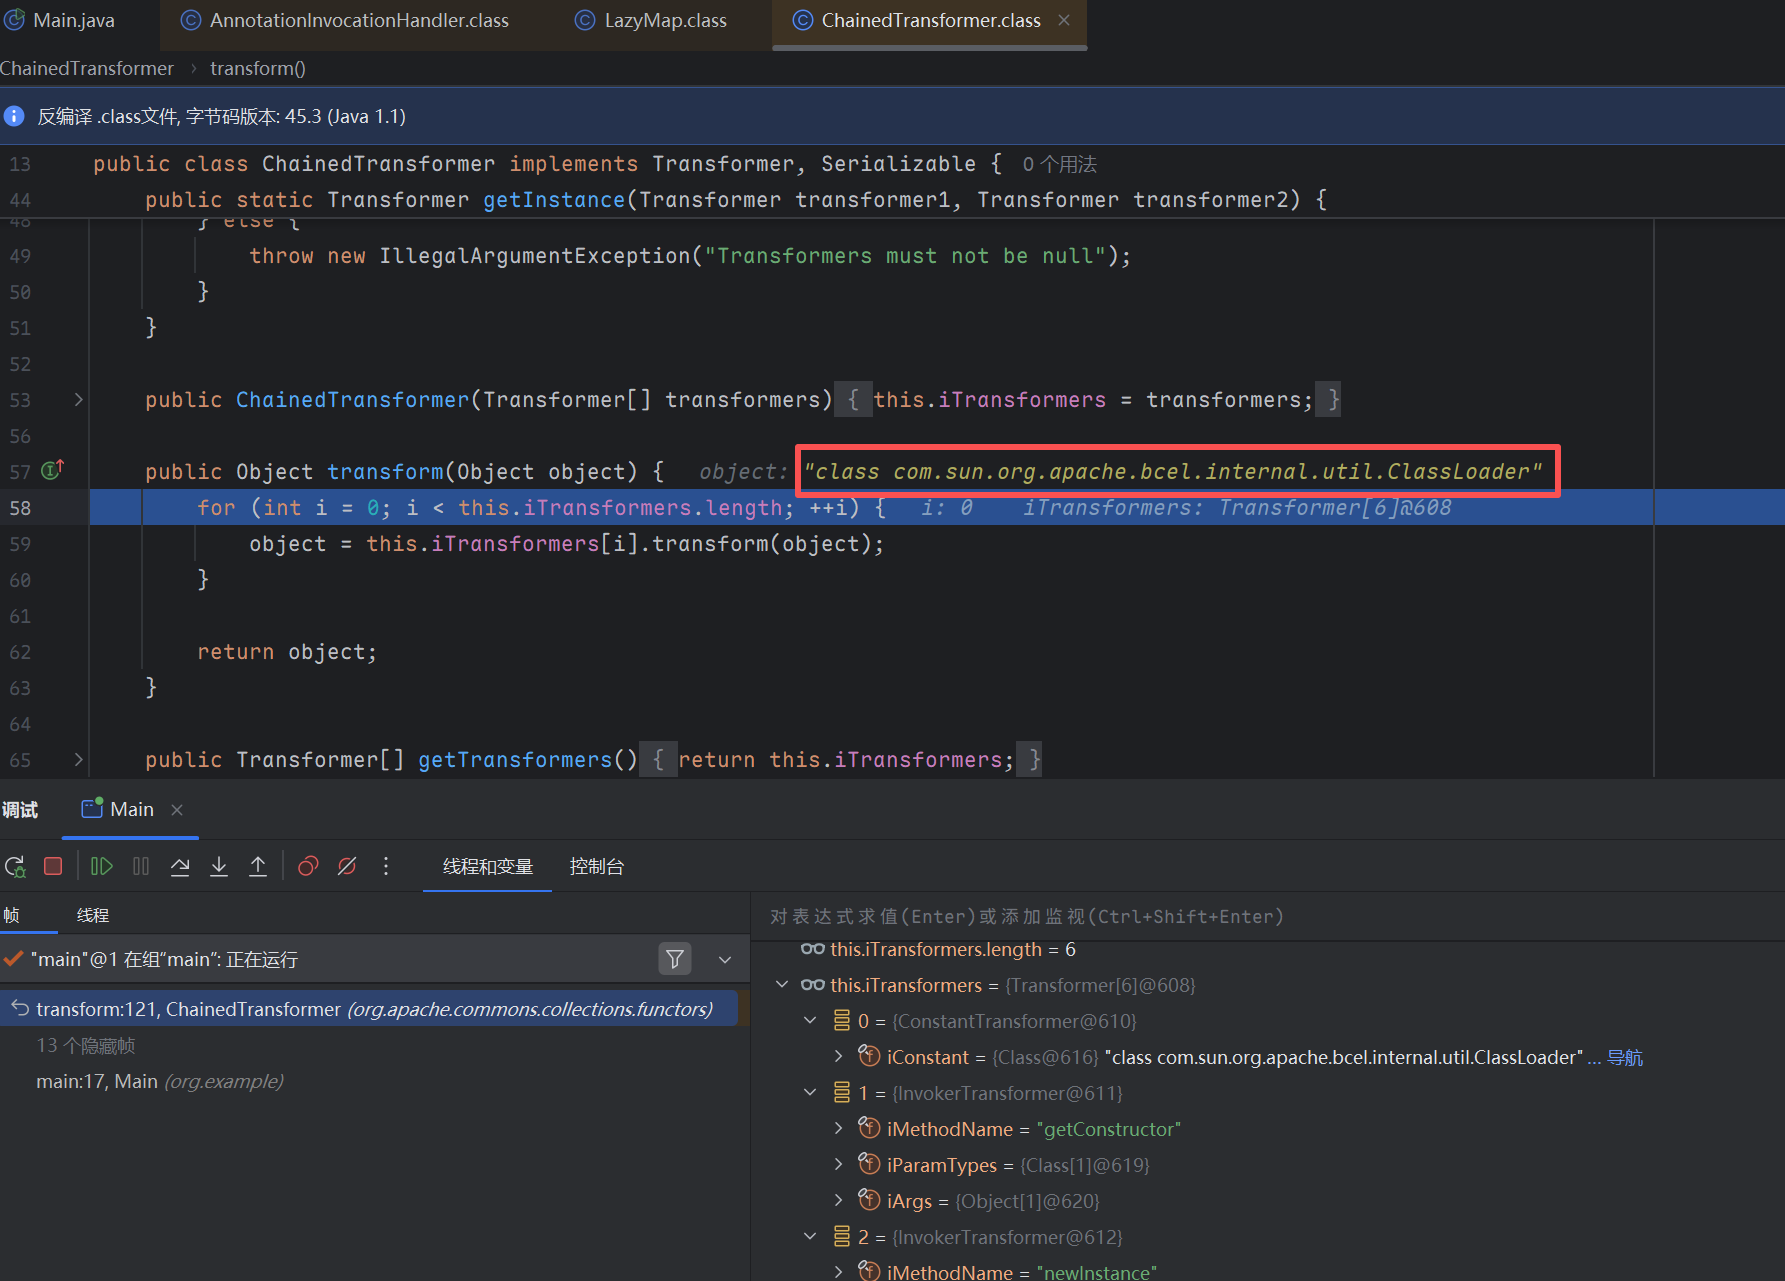Toggle the frames filter button
The height and width of the screenshot is (1281, 1785).
tap(675, 960)
